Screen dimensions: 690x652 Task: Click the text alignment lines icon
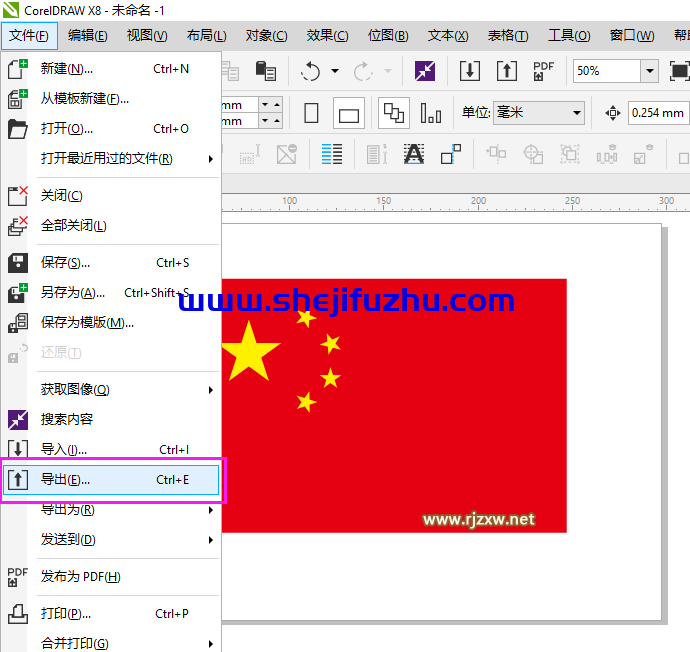(x=332, y=154)
